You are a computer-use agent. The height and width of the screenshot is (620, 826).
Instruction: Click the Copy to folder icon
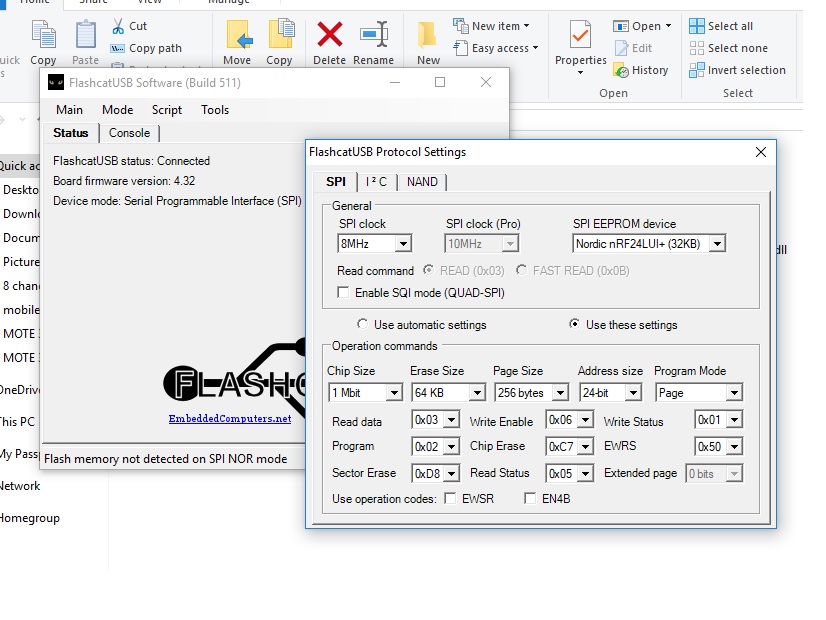point(280,35)
